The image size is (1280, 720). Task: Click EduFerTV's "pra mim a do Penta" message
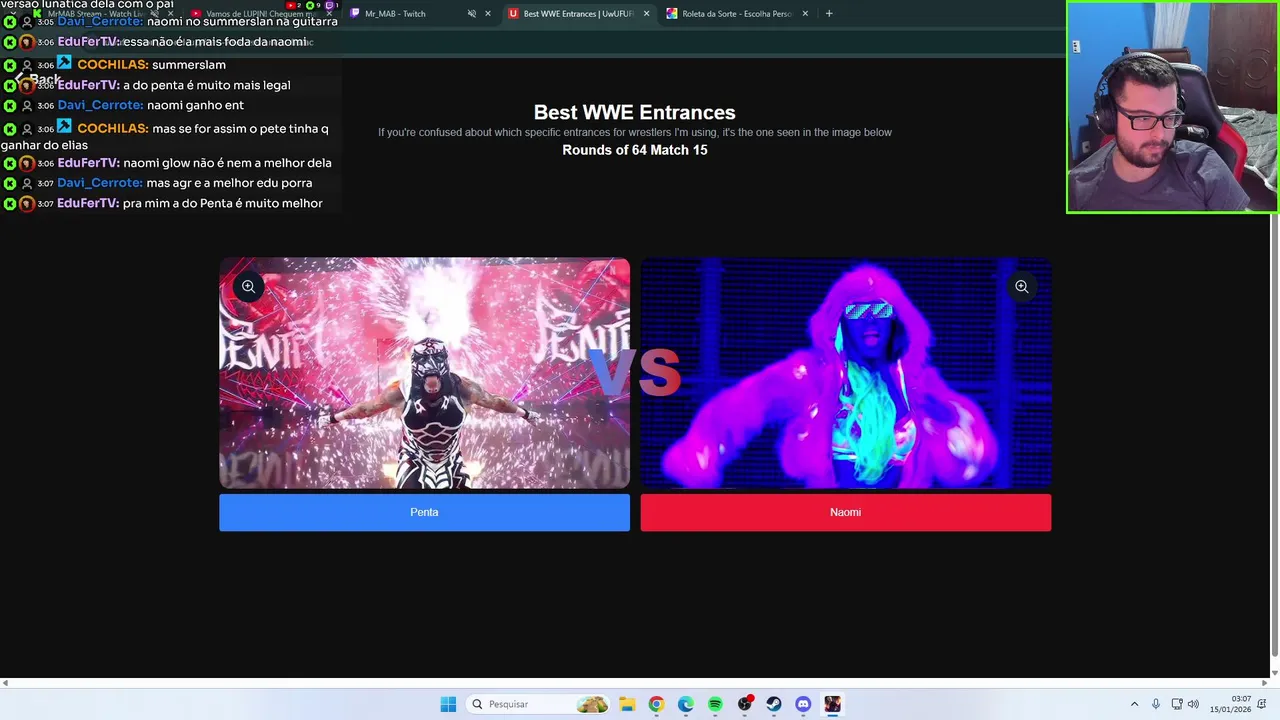222,203
